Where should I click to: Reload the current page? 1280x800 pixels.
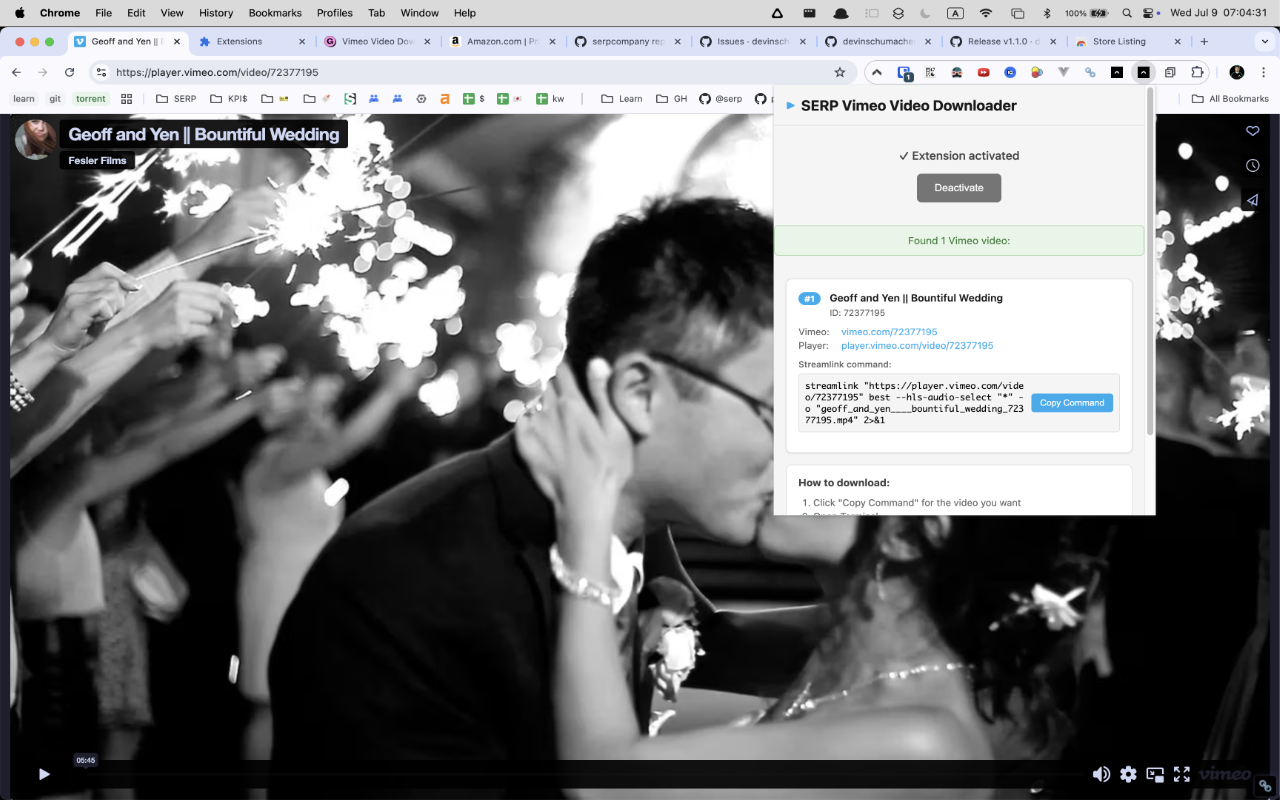click(69, 72)
